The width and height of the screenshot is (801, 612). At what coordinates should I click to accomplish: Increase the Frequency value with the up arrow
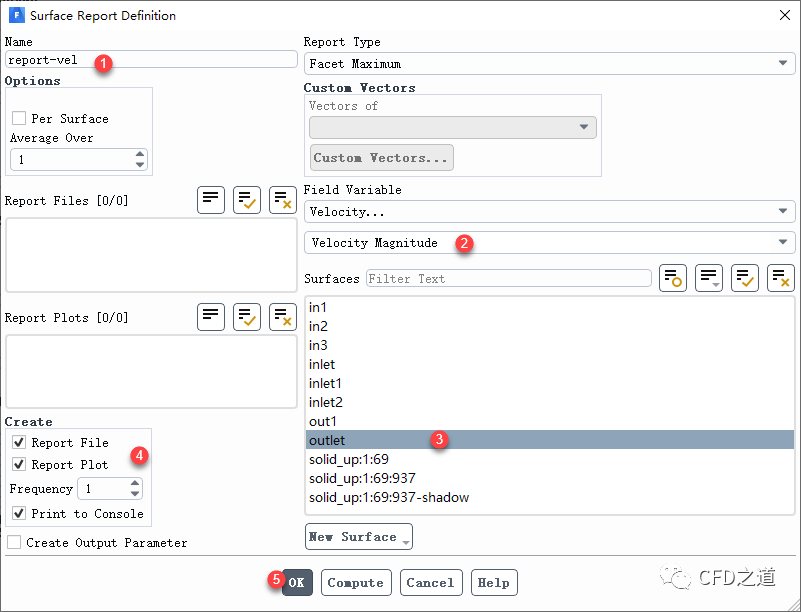[135, 484]
